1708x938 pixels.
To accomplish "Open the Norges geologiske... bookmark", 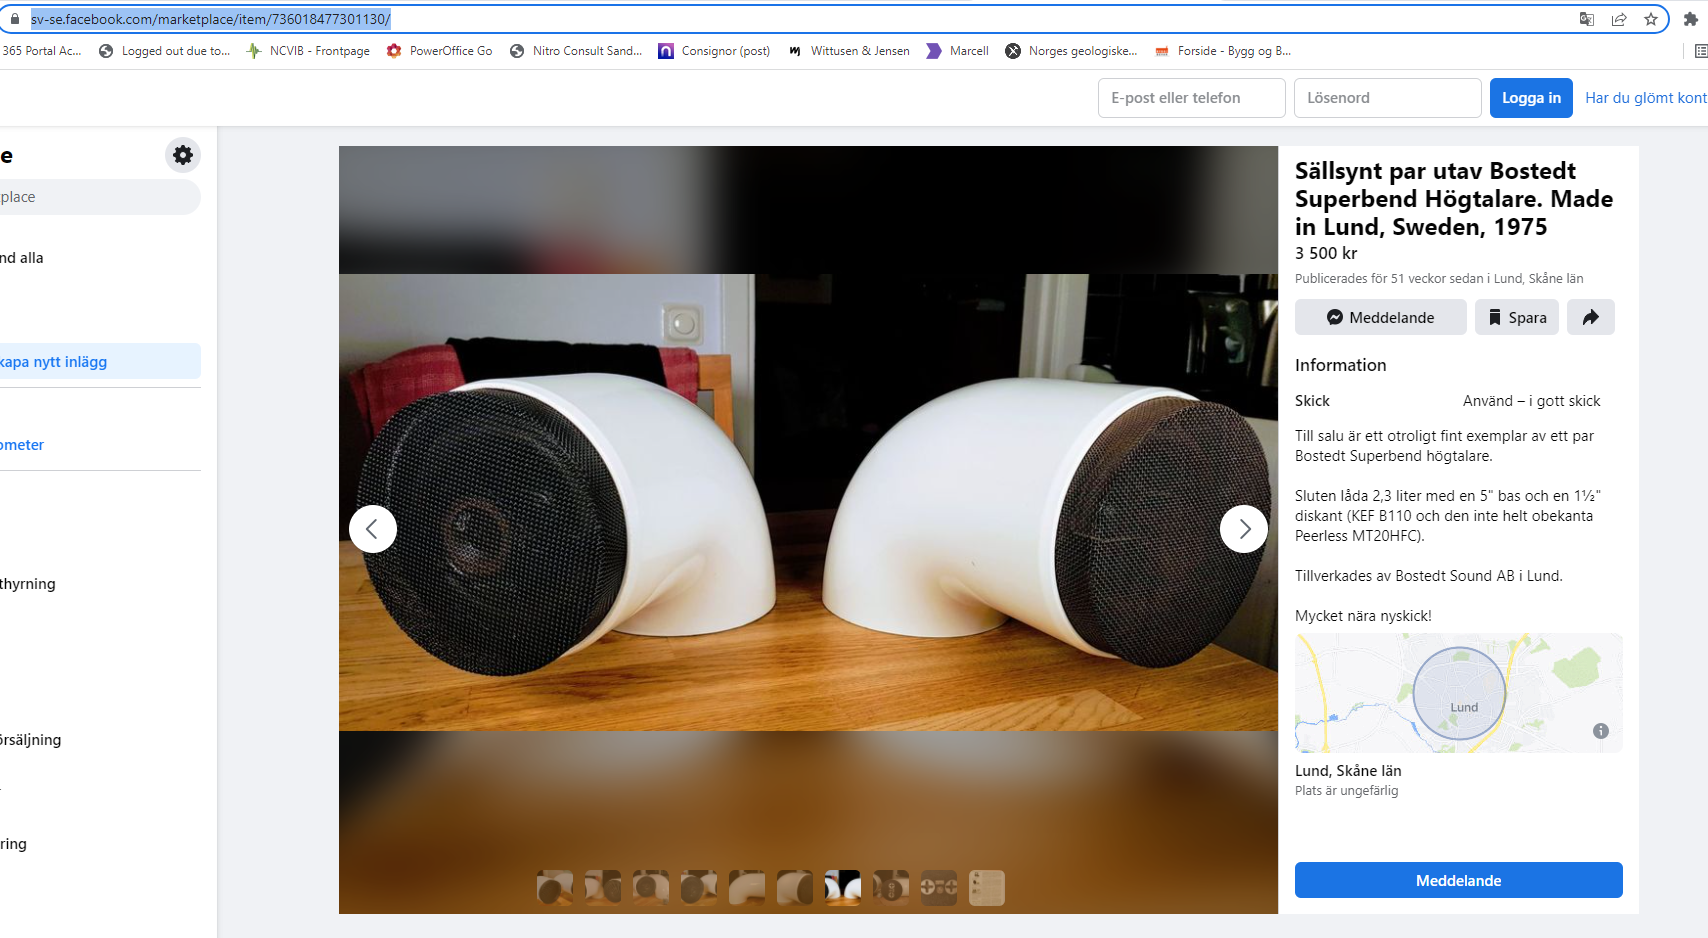I will (1071, 51).
